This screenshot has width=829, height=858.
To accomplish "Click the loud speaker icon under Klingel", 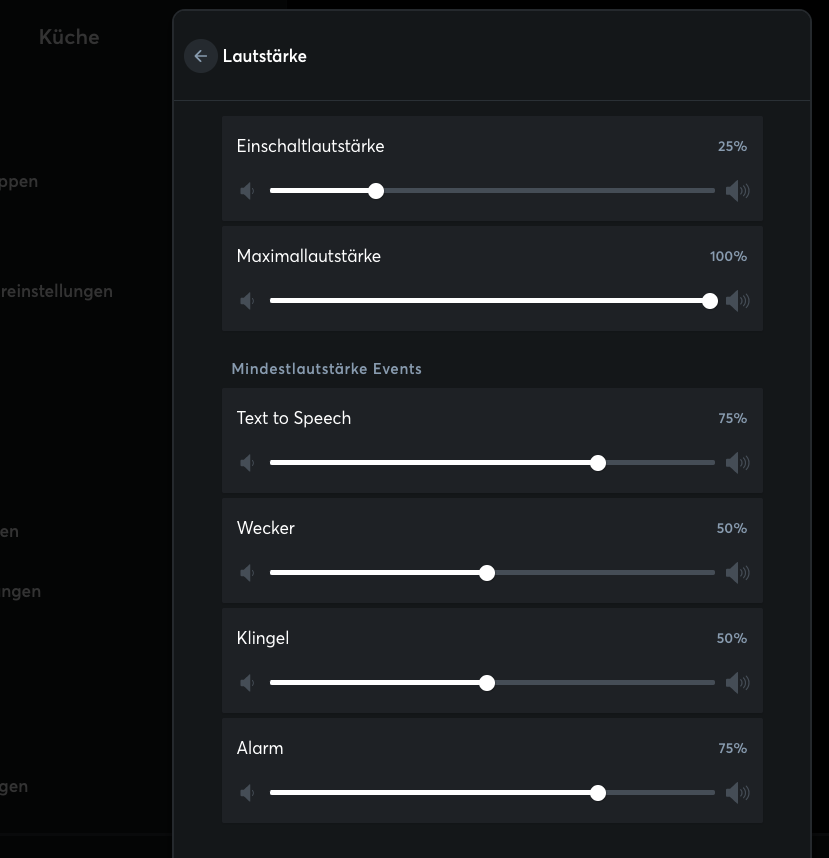I will click(x=737, y=683).
